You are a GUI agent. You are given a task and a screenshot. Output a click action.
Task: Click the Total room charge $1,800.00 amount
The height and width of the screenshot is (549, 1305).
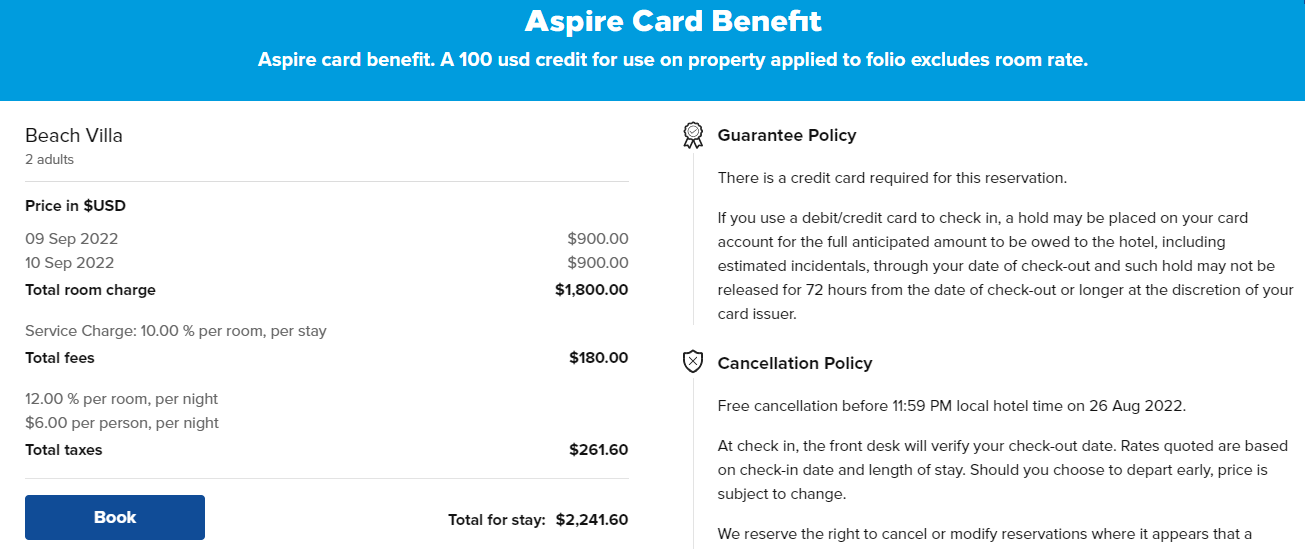tap(592, 290)
